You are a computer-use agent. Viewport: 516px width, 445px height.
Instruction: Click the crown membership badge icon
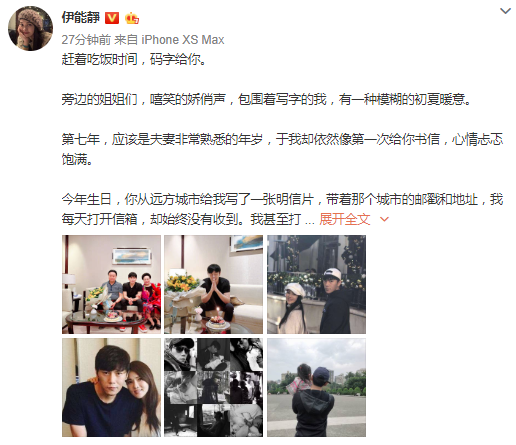[x=132, y=18]
